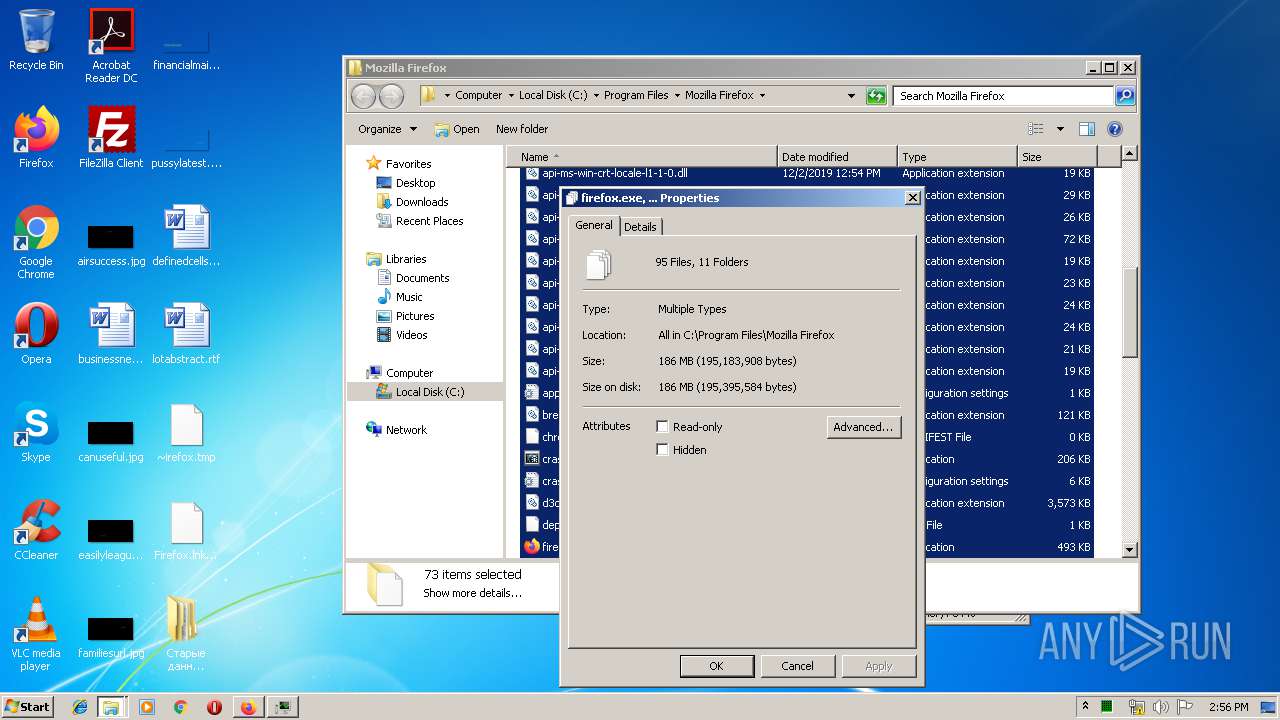This screenshot has height=720, width=1280.
Task: Expand the Mozilla Firefox breadcrumb arrow
Action: click(x=762, y=96)
